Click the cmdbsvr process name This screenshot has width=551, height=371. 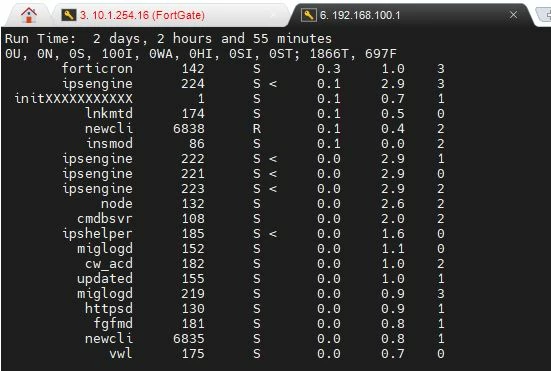(105, 219)
